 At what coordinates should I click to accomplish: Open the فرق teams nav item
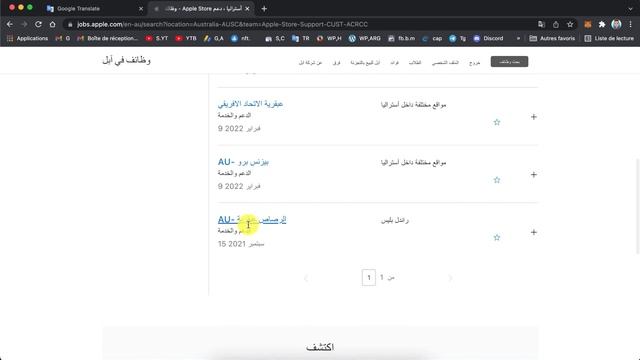pyautogui.click(x=336, y=62)
